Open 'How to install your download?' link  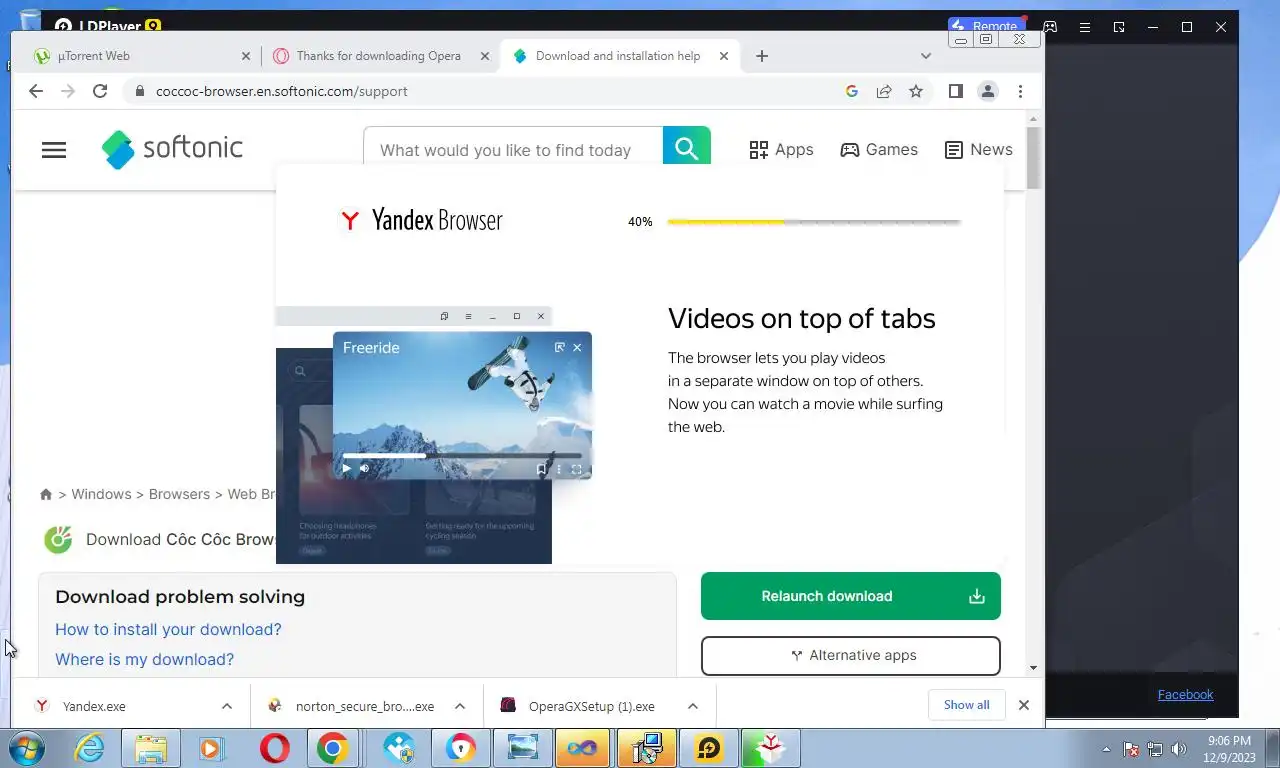[x=168, y=629]
